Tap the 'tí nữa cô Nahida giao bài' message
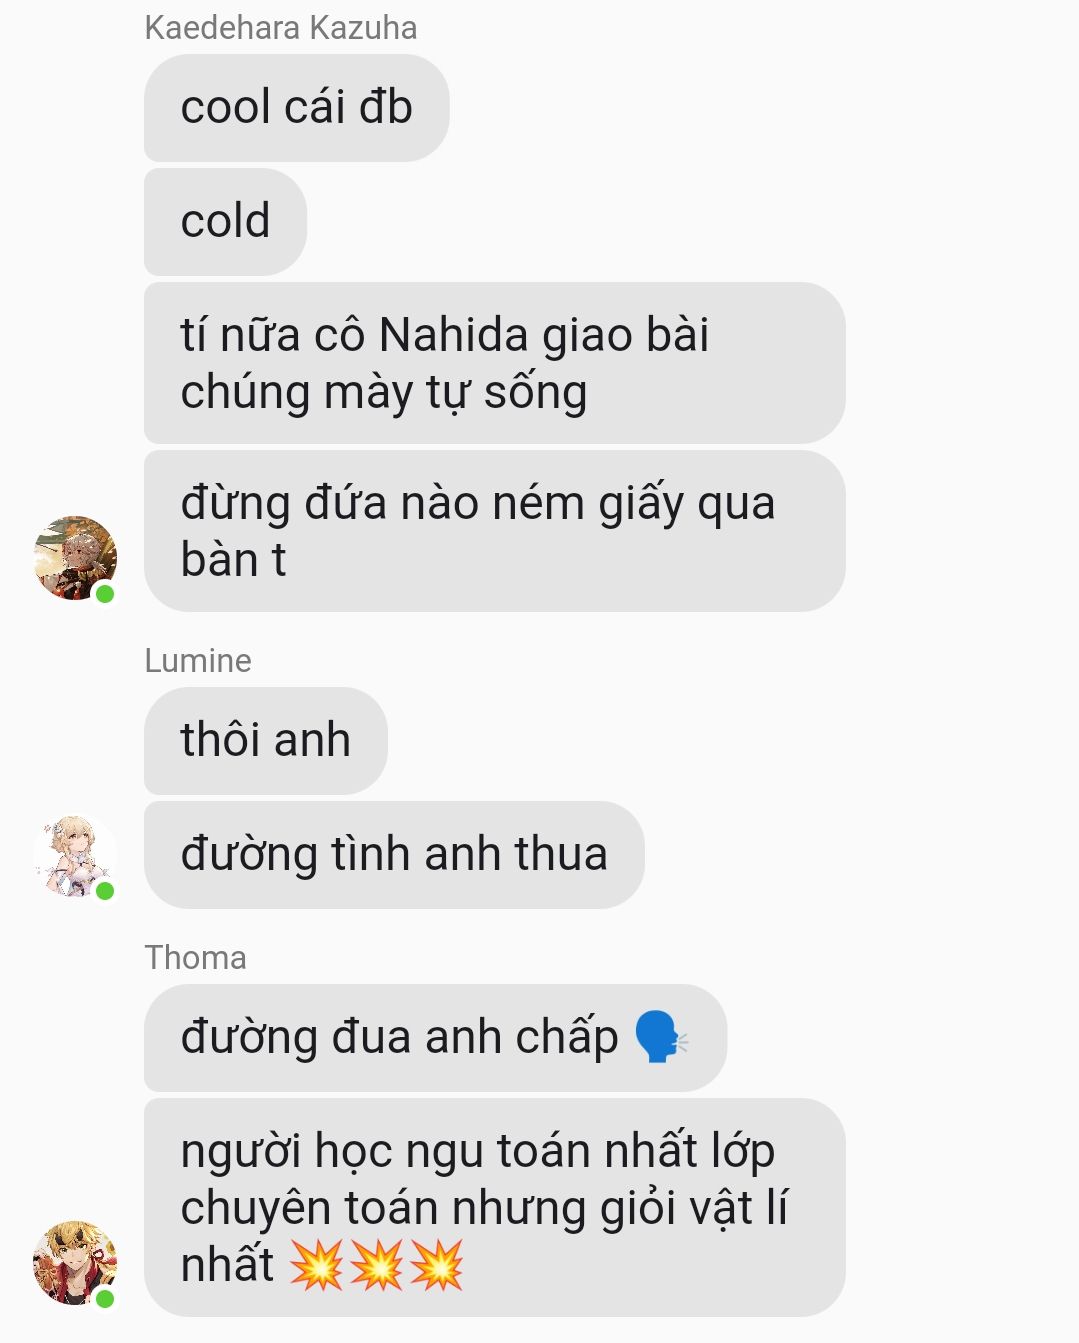 (494, 363)
